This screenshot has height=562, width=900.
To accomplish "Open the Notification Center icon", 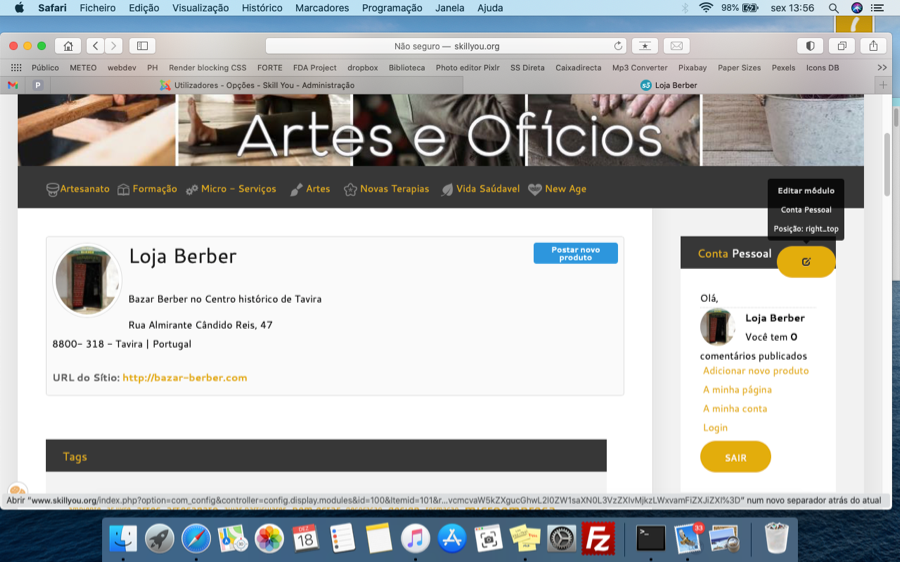I will pyautogui.click(x=877, y=8).
